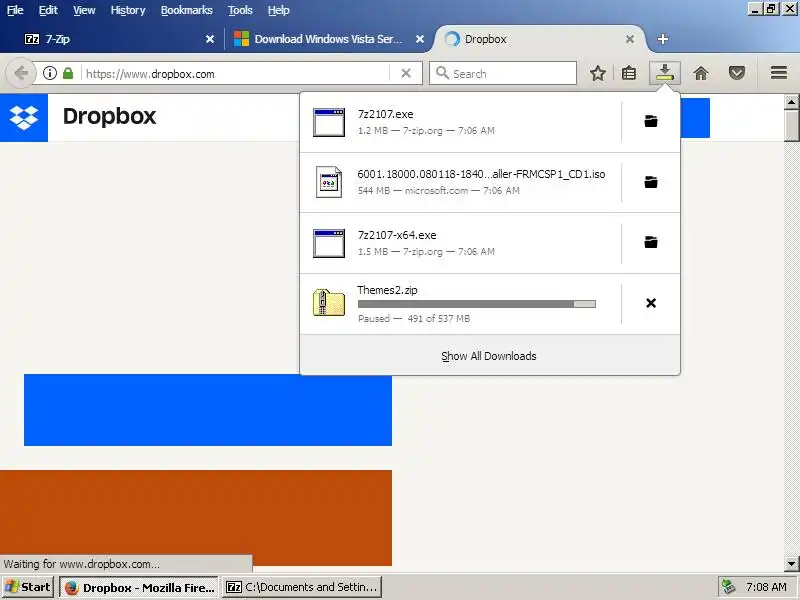Viewport: 800px width, 600px height.
Task: Open the Windows Start menu
Action: pyautogui.click(x=28, y=587)
